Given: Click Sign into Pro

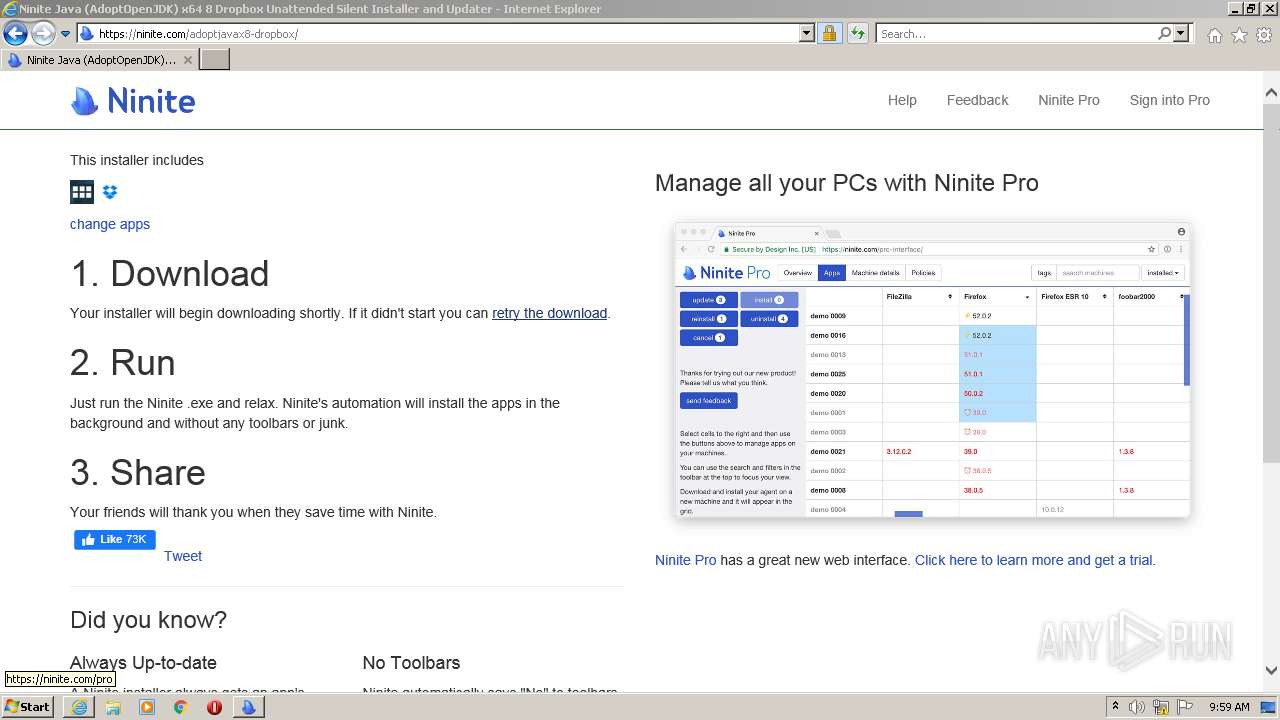Looking at the screenshot, I should click(1169, 100).
